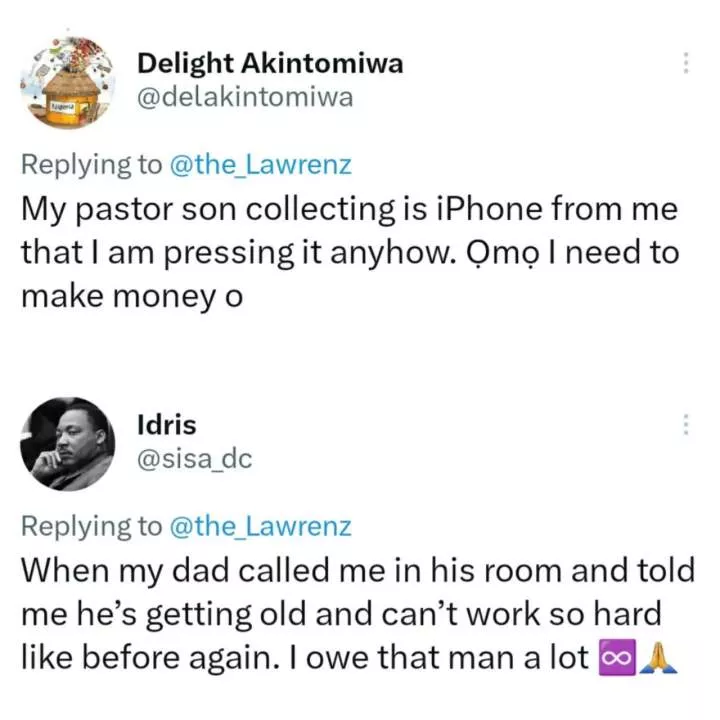Open the tweet about pastor's son iPhone
The image size is (720, 720).
point(350,253)
